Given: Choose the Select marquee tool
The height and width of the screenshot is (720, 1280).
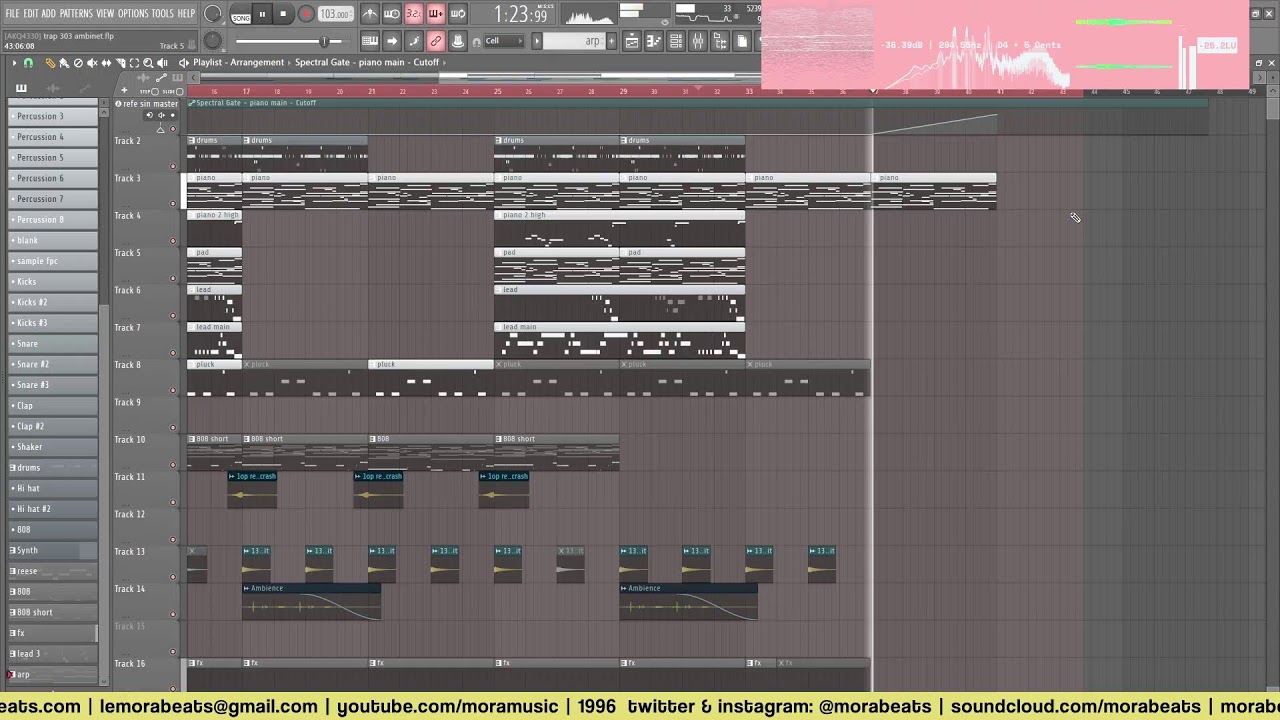Looking at the screenshot, I should pos(134,63).
